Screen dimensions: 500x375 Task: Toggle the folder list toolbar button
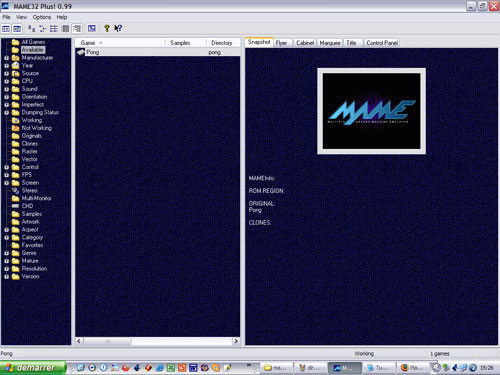tap(6, 29)
